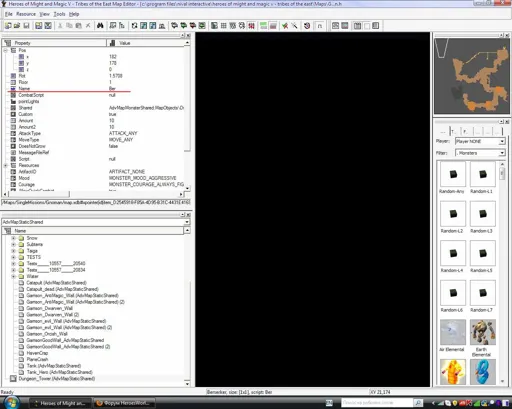Image resolution: width=512 pixels, height=409 pixels.
Task: Select the CombatScript property row
Action: (x=93, y=95)
